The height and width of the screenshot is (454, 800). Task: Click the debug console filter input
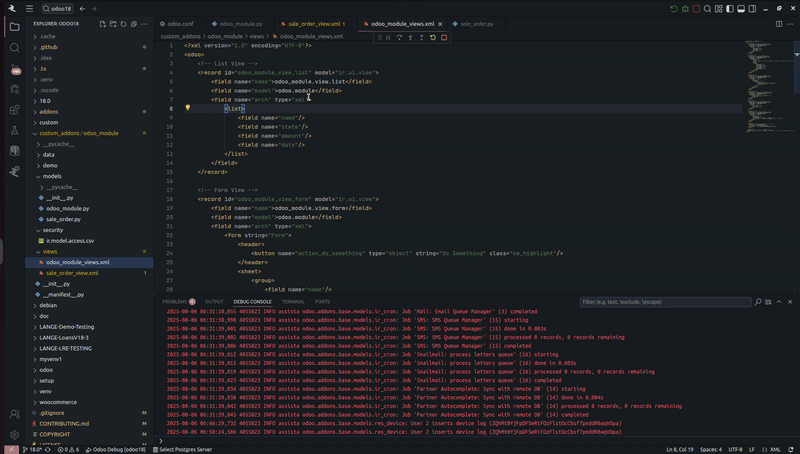[x=665, y=302]
